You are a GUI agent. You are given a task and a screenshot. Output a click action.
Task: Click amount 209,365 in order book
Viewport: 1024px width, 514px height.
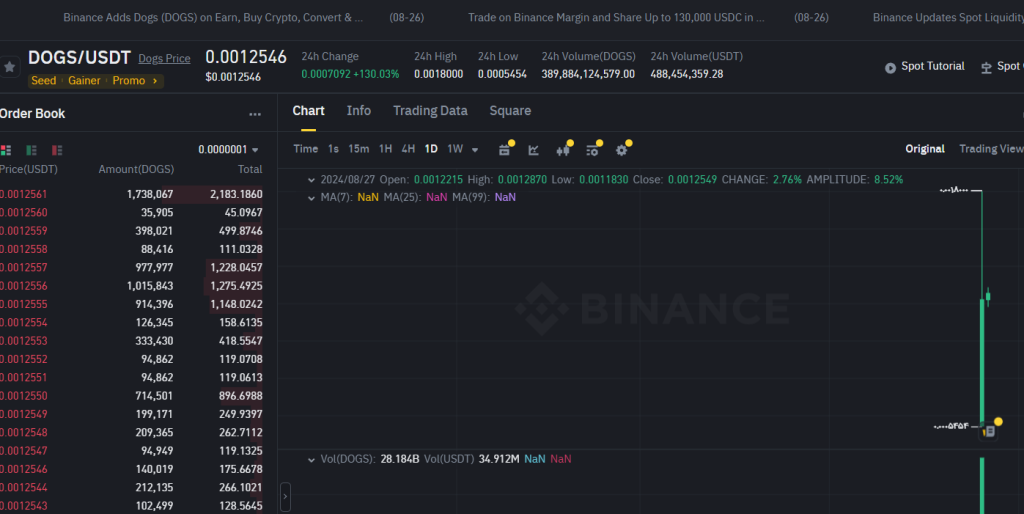157,432
